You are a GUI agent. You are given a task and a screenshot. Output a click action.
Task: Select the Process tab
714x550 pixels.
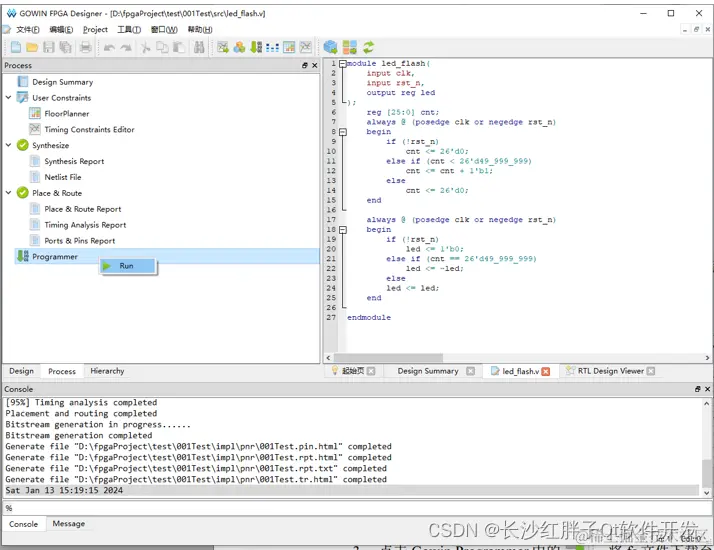(62, 372)
